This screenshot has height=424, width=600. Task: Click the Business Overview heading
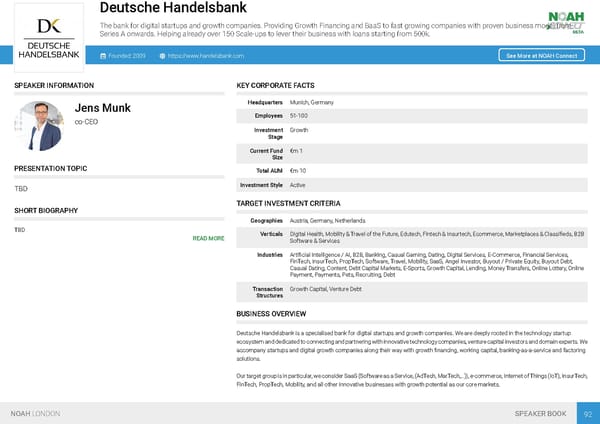pyautogui.click(x=270, y=313)
